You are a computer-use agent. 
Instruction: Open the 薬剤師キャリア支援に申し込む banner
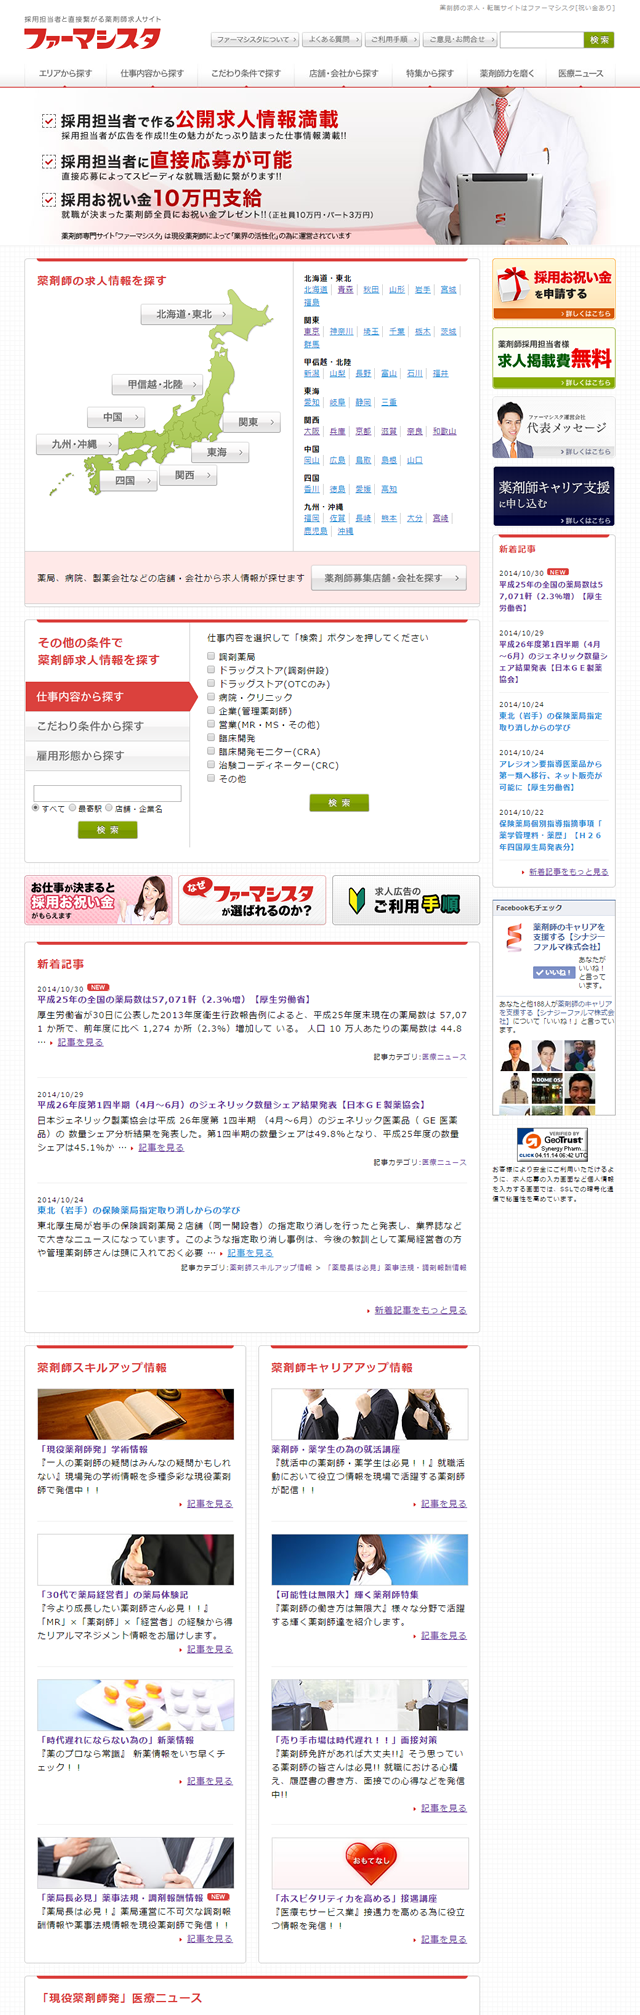point(553,496)
